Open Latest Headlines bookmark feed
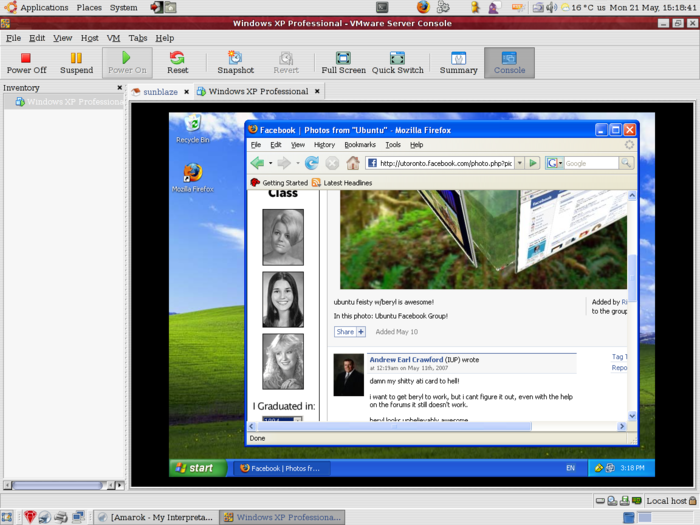Viewport: 700px width, 525px height. tap(342, 183)
